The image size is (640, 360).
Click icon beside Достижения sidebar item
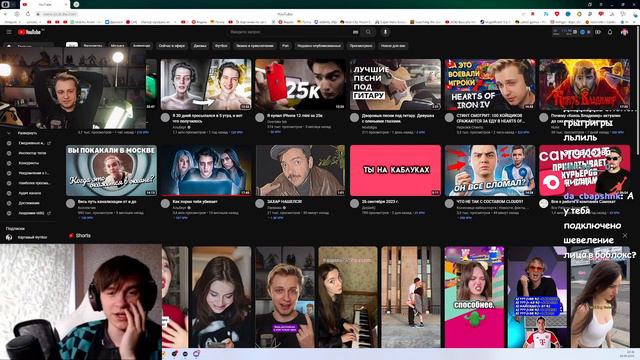[9, 203]
